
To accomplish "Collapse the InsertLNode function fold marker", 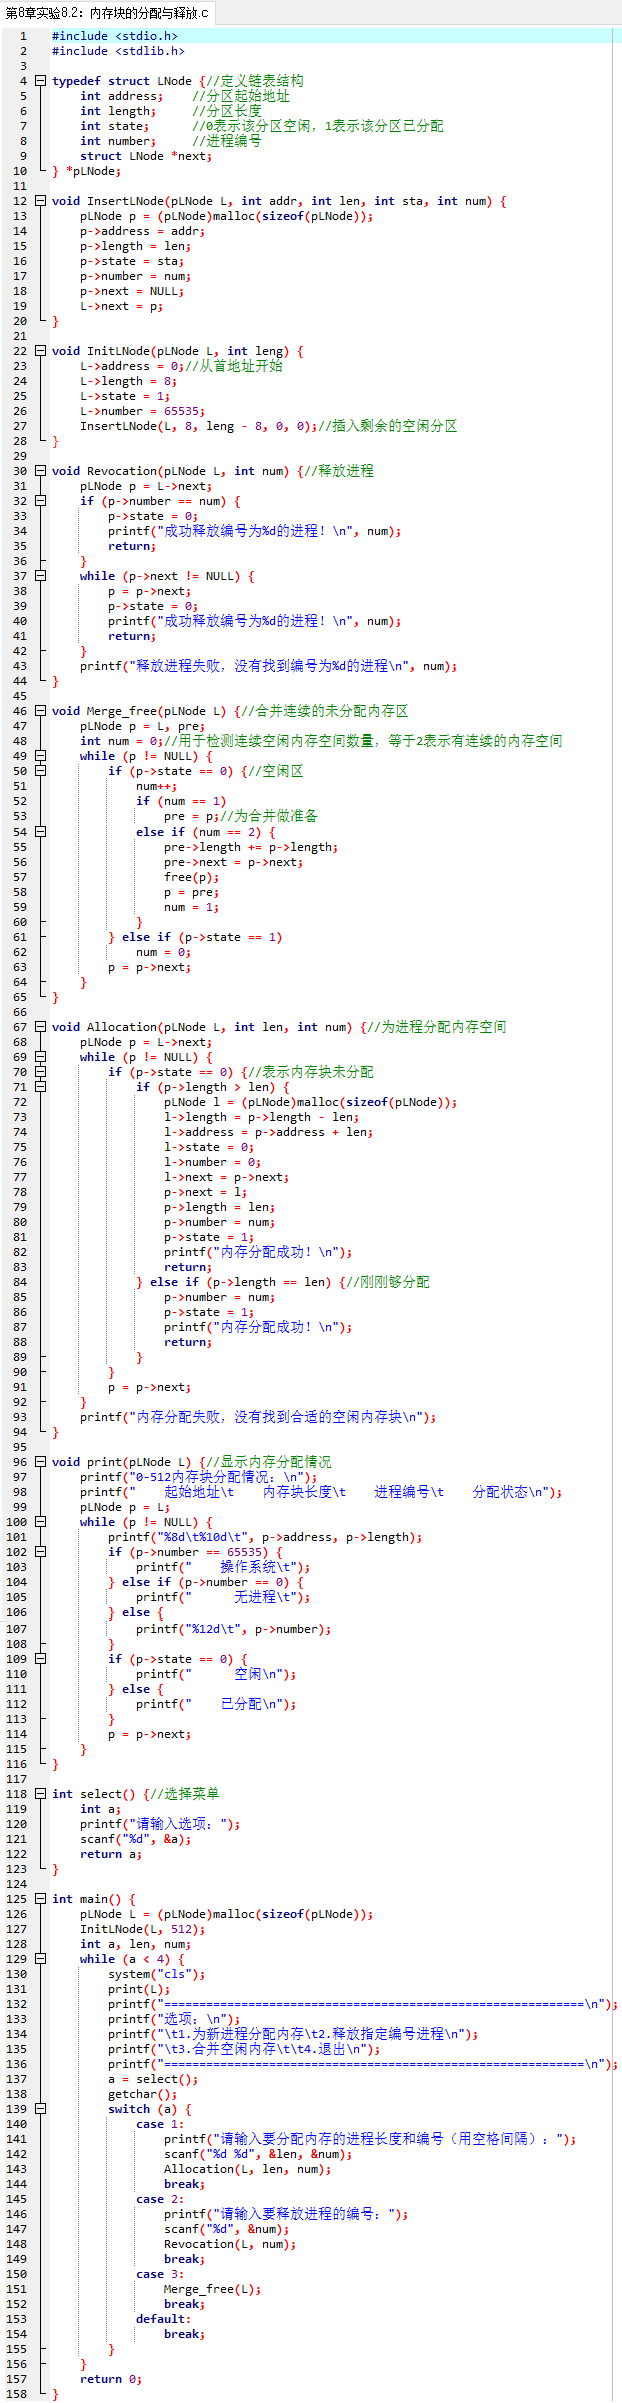I will [40, 201].
